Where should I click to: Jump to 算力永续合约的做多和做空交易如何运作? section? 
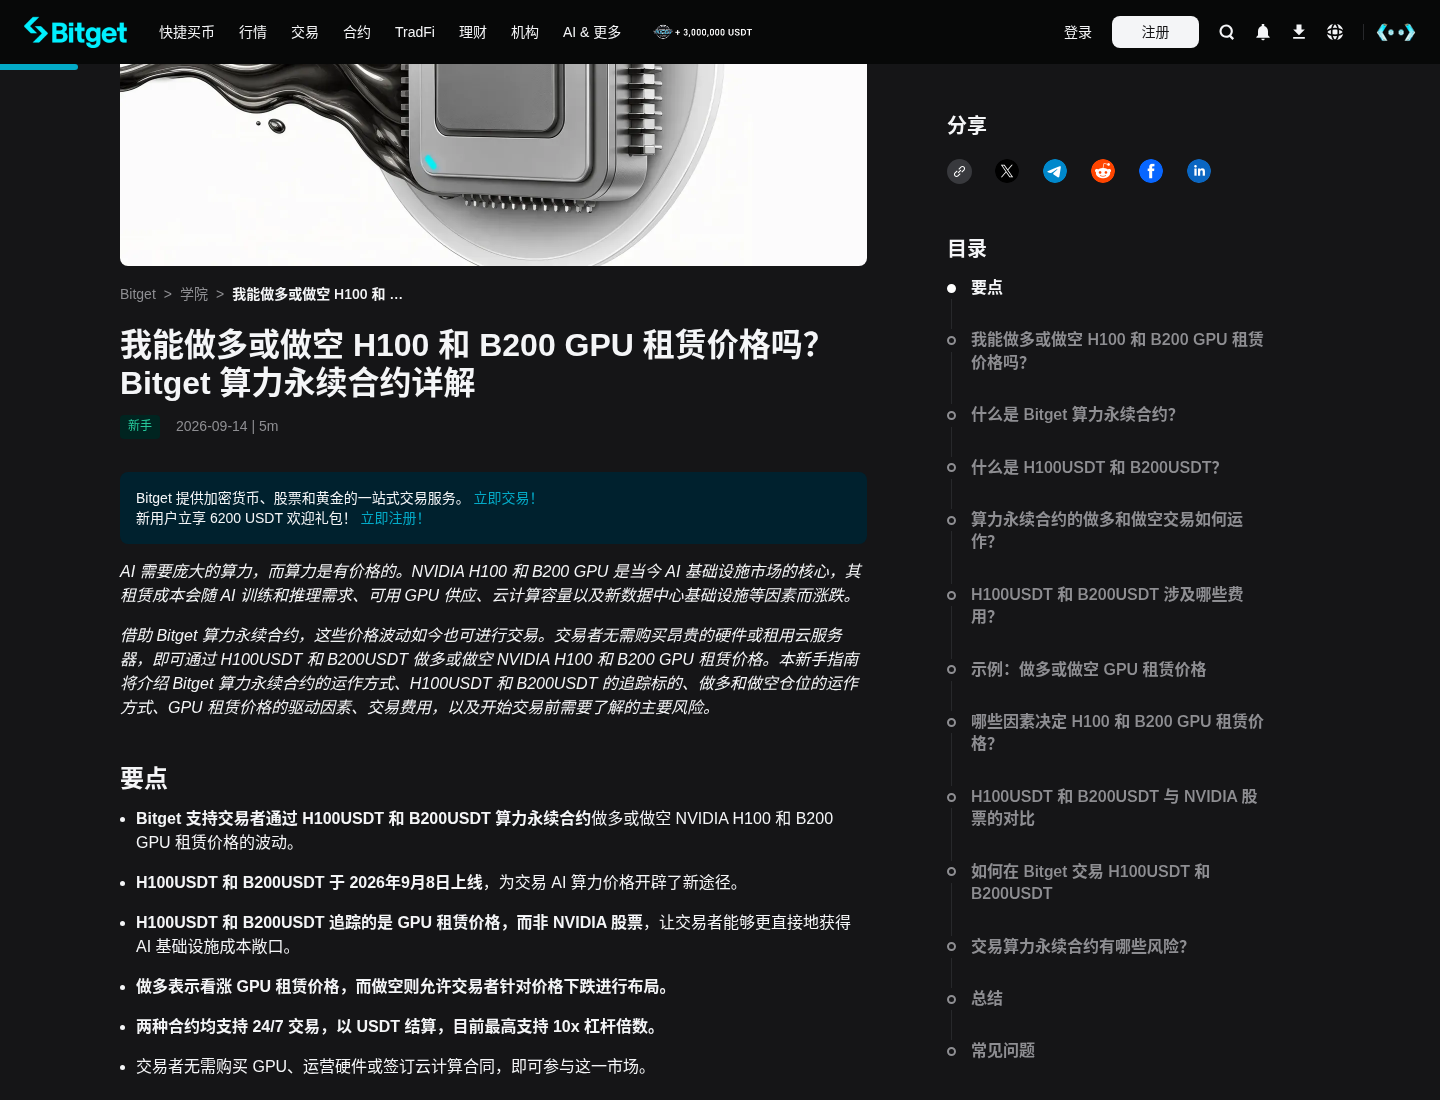tap(1107, 530)
